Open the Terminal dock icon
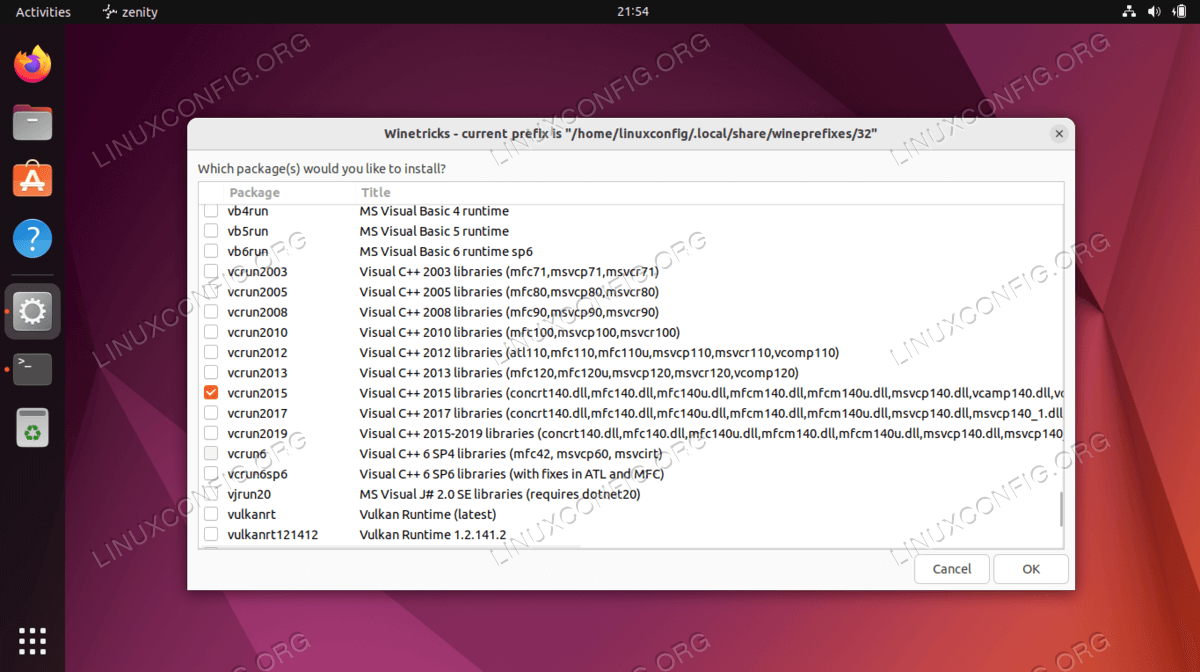The image size is (1200, 672). pyautogui.click(x=33, y=369)
